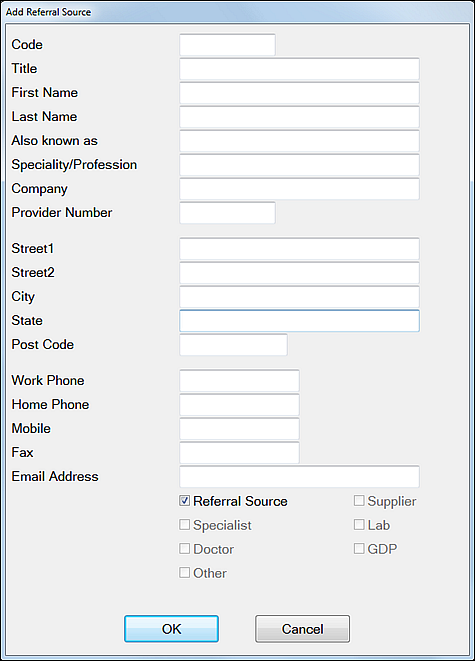Click the Provider Number field
The height and width of the screenshot is (661, 475).
228,213
